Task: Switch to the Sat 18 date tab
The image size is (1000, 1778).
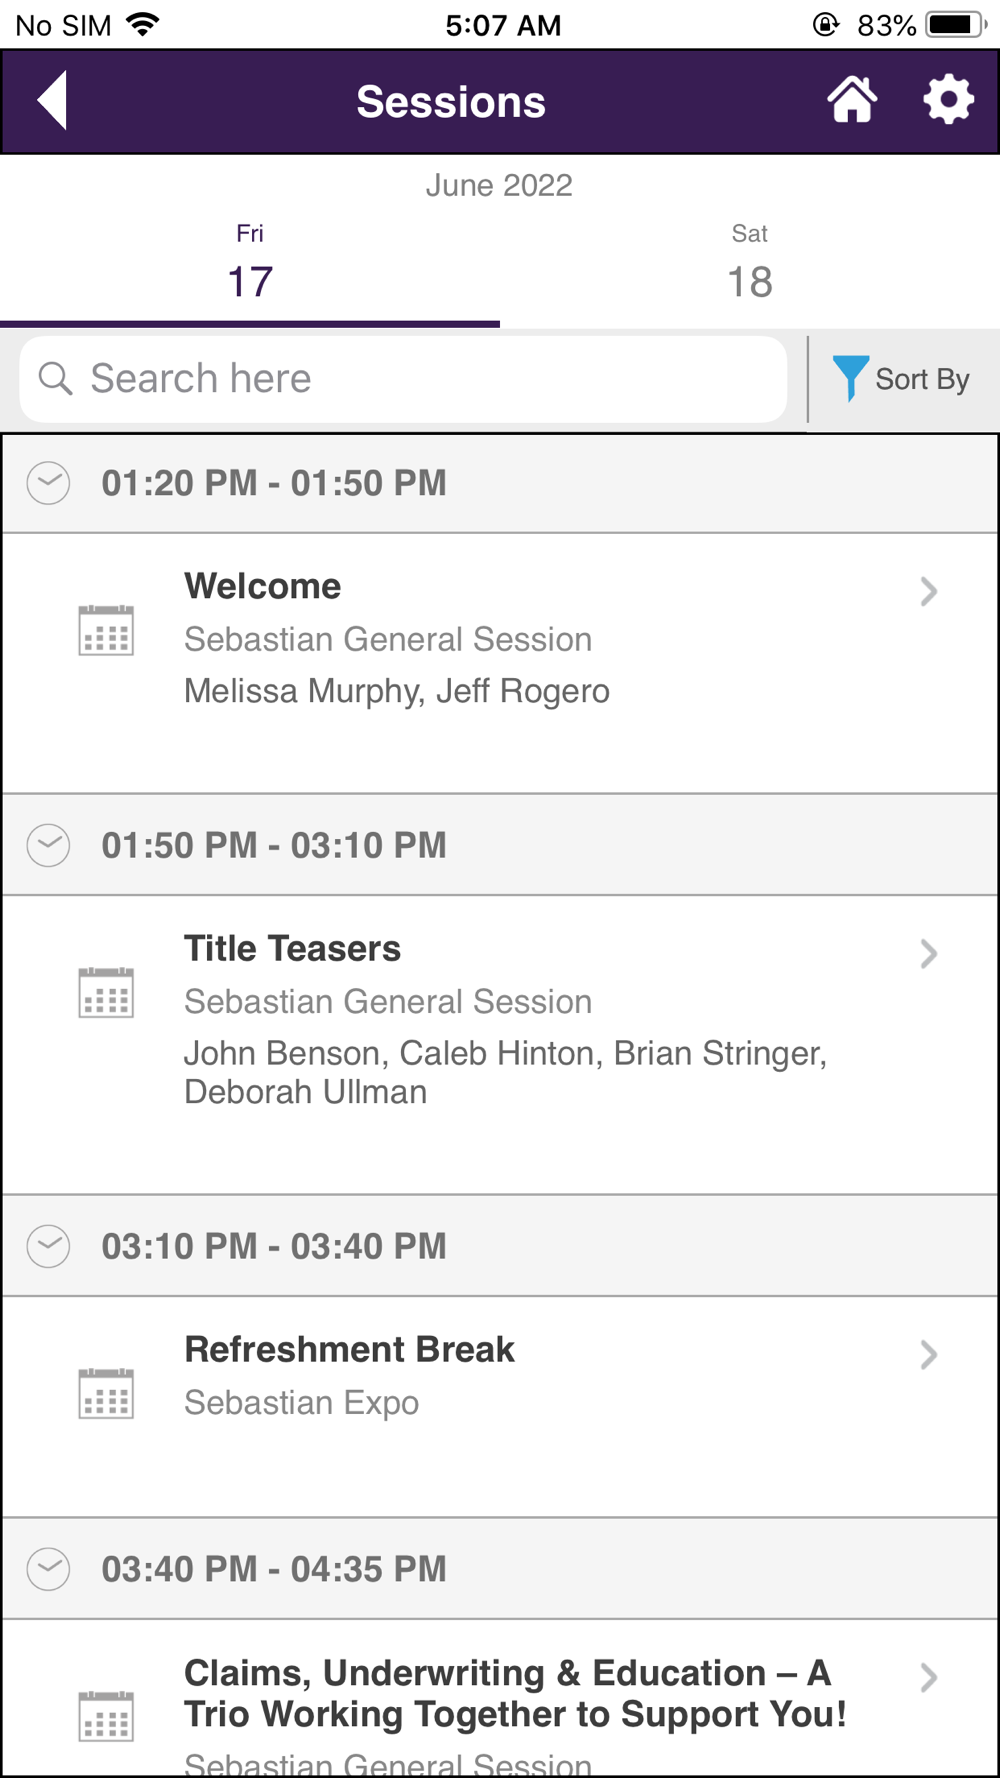Action: click(750, 265)
